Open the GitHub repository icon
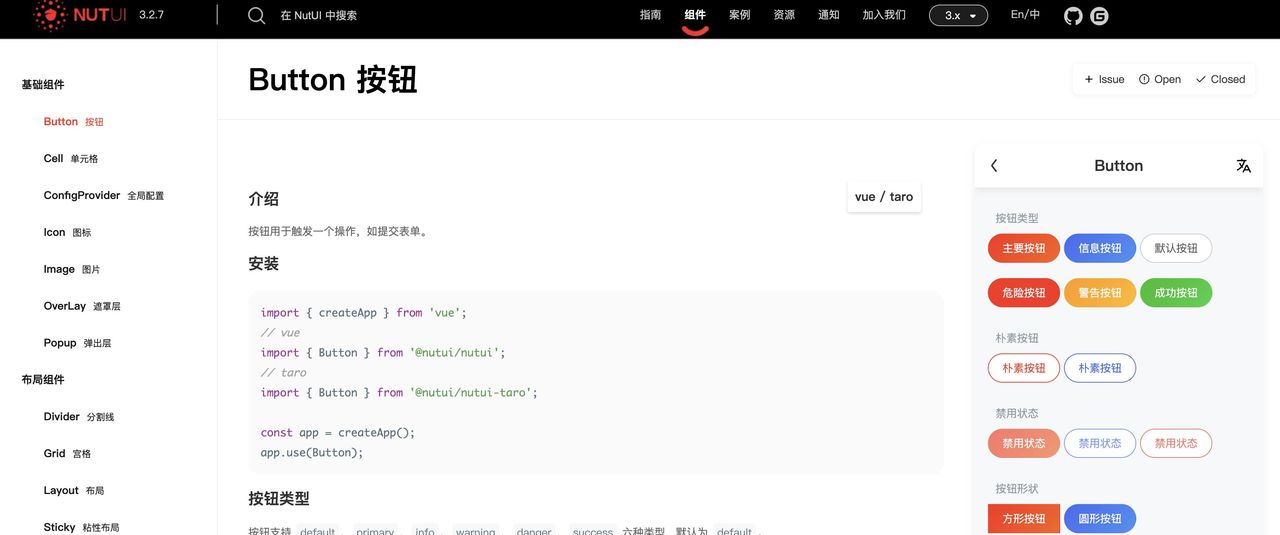Viewport: 1280px width, 535px height. coord(1073,15)
